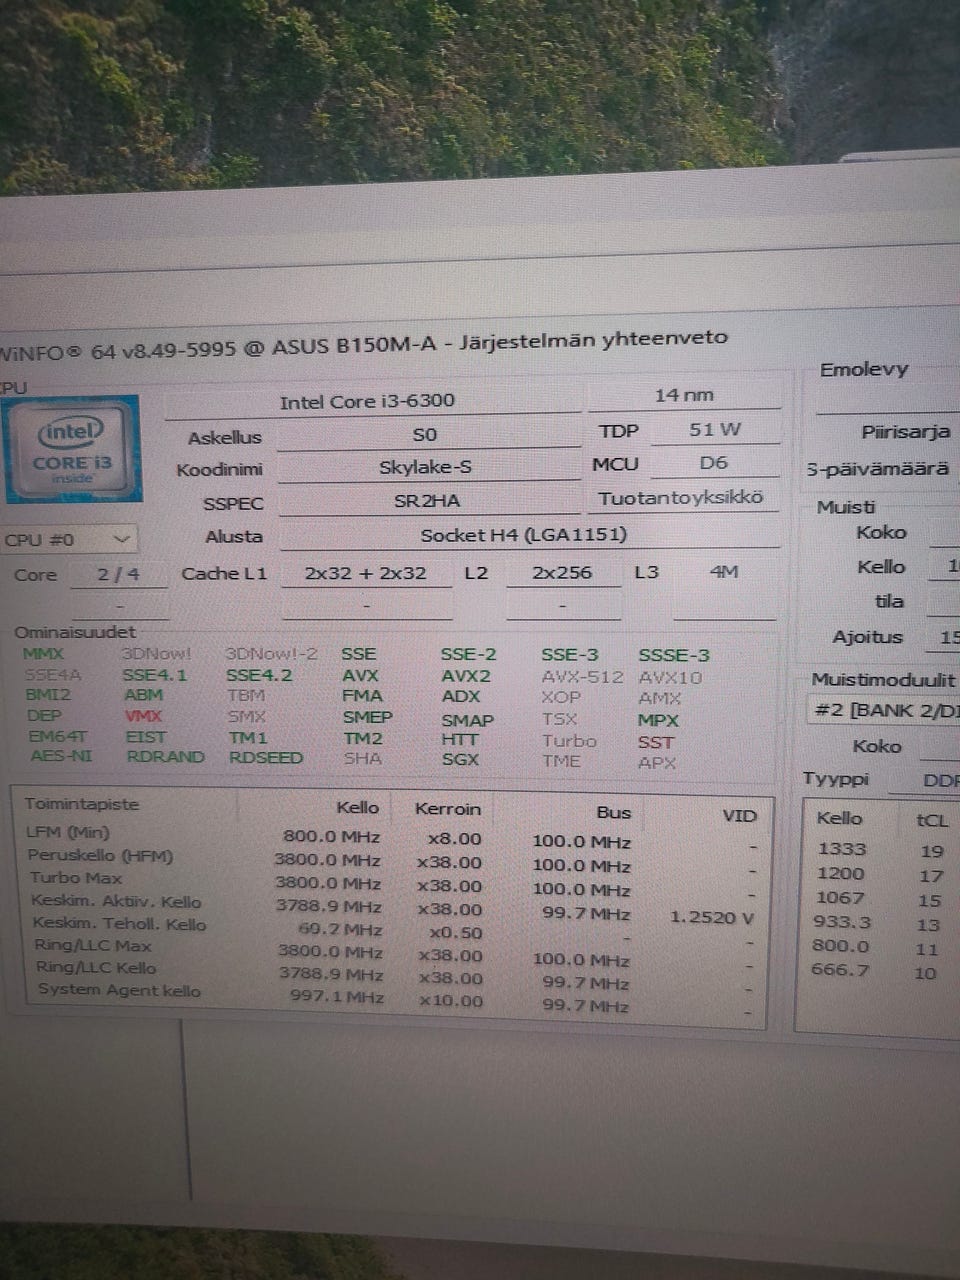Click the 2x256 L2 cache value

click(562, 573)
